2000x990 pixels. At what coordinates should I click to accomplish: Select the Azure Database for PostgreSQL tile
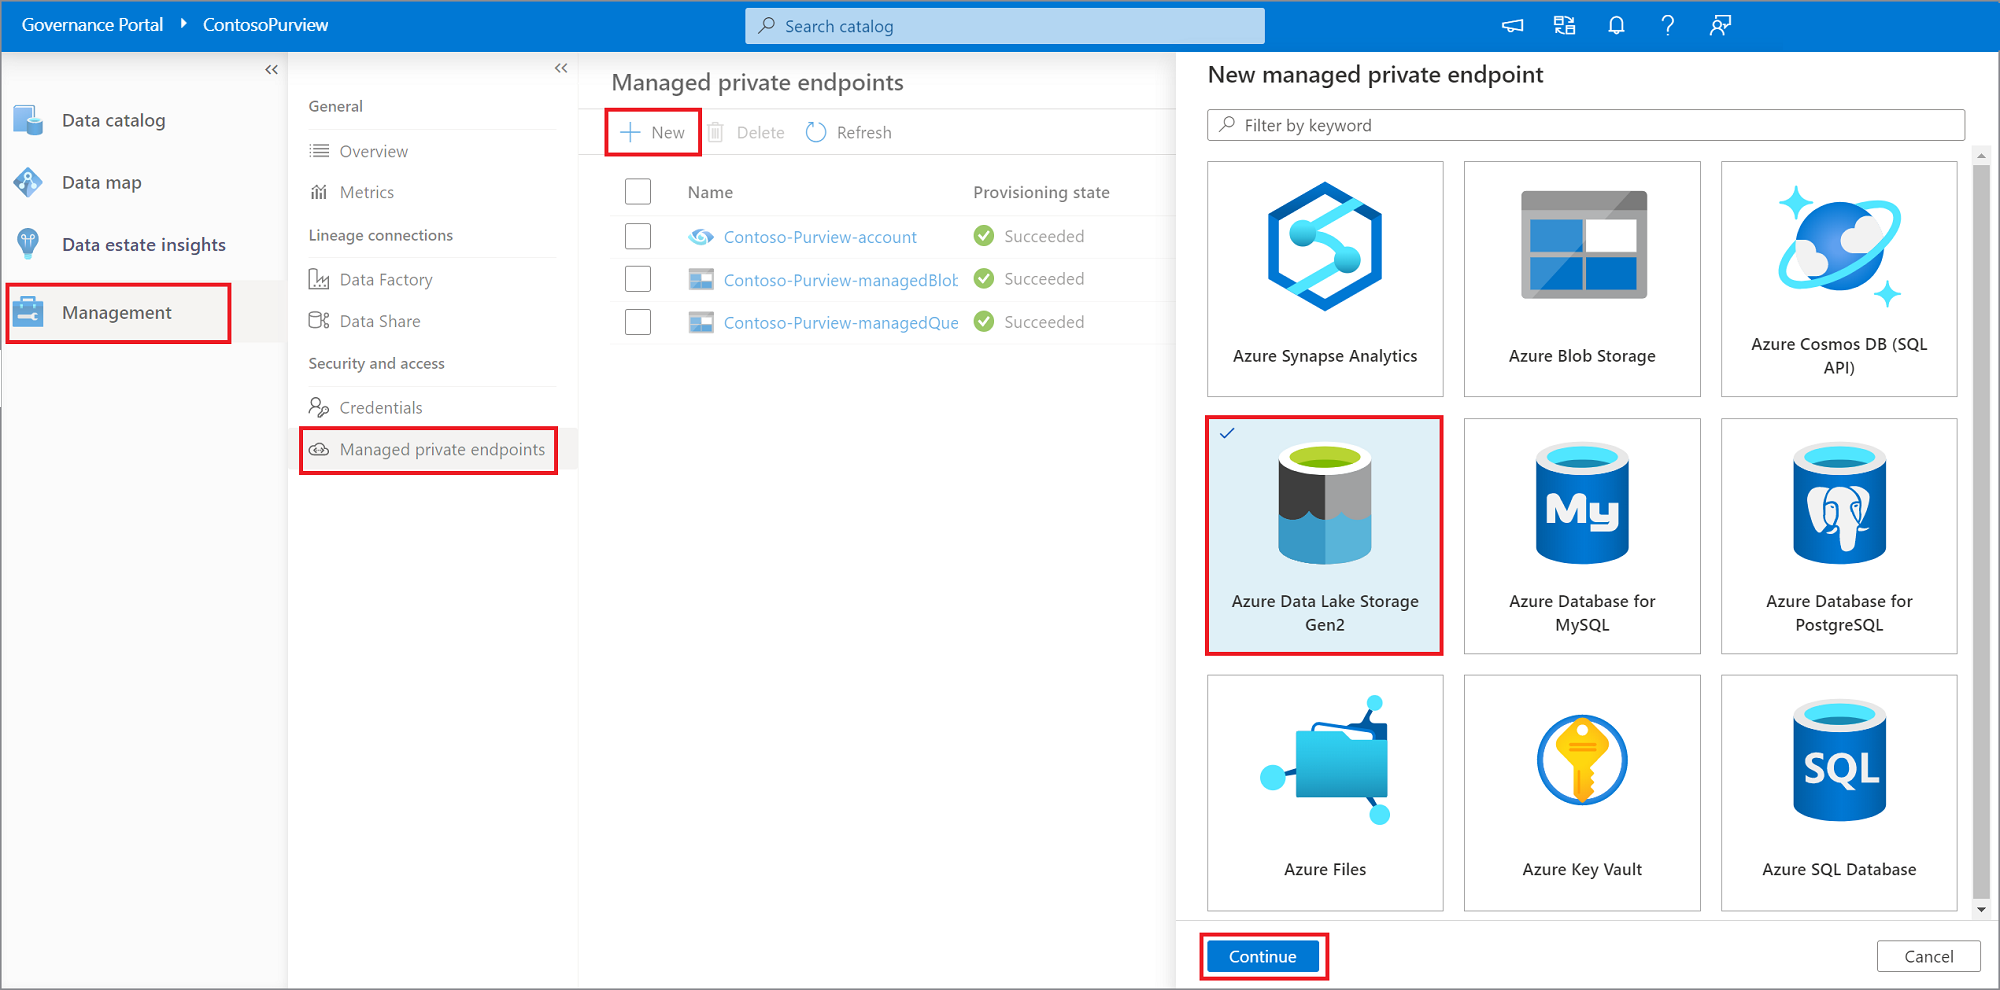click(x=1839, y=536)
